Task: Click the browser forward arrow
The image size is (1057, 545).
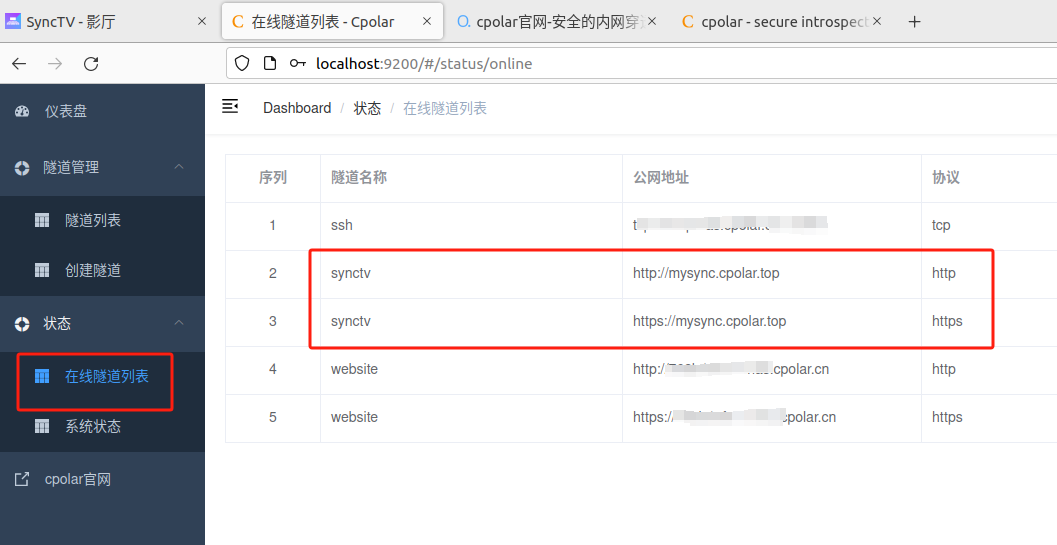Action: coord(55,63)
